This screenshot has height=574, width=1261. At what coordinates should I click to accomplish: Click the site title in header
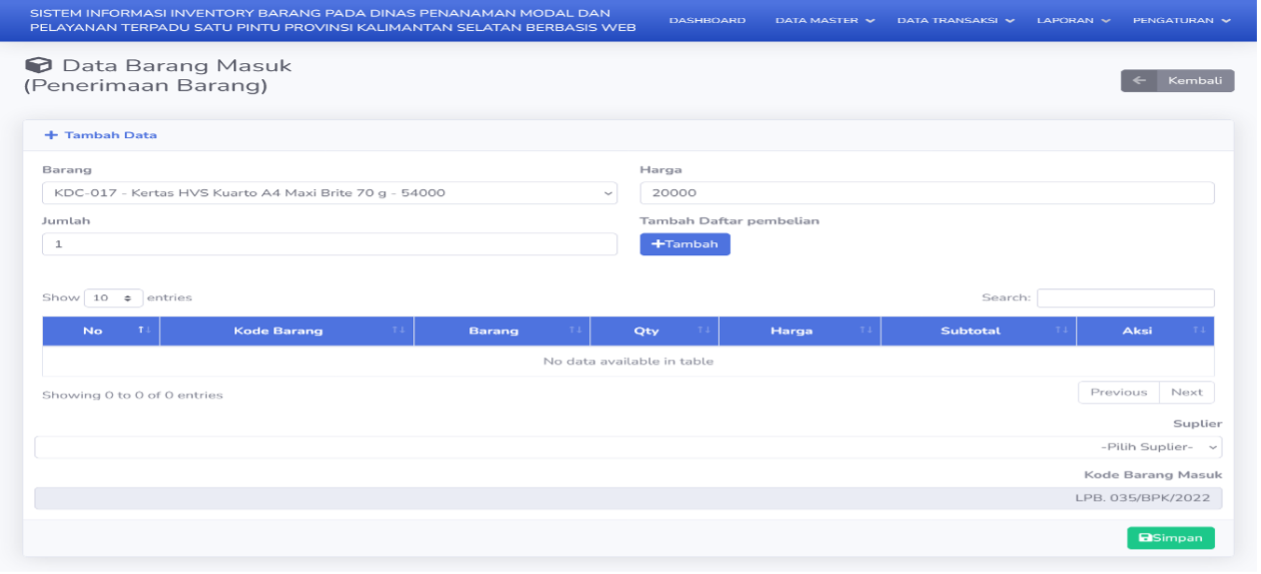[333, 21]
